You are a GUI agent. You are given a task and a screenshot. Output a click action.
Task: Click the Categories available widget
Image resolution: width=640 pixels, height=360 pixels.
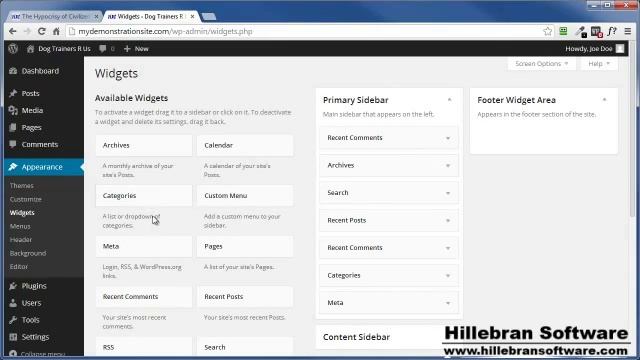pos(144,196)
